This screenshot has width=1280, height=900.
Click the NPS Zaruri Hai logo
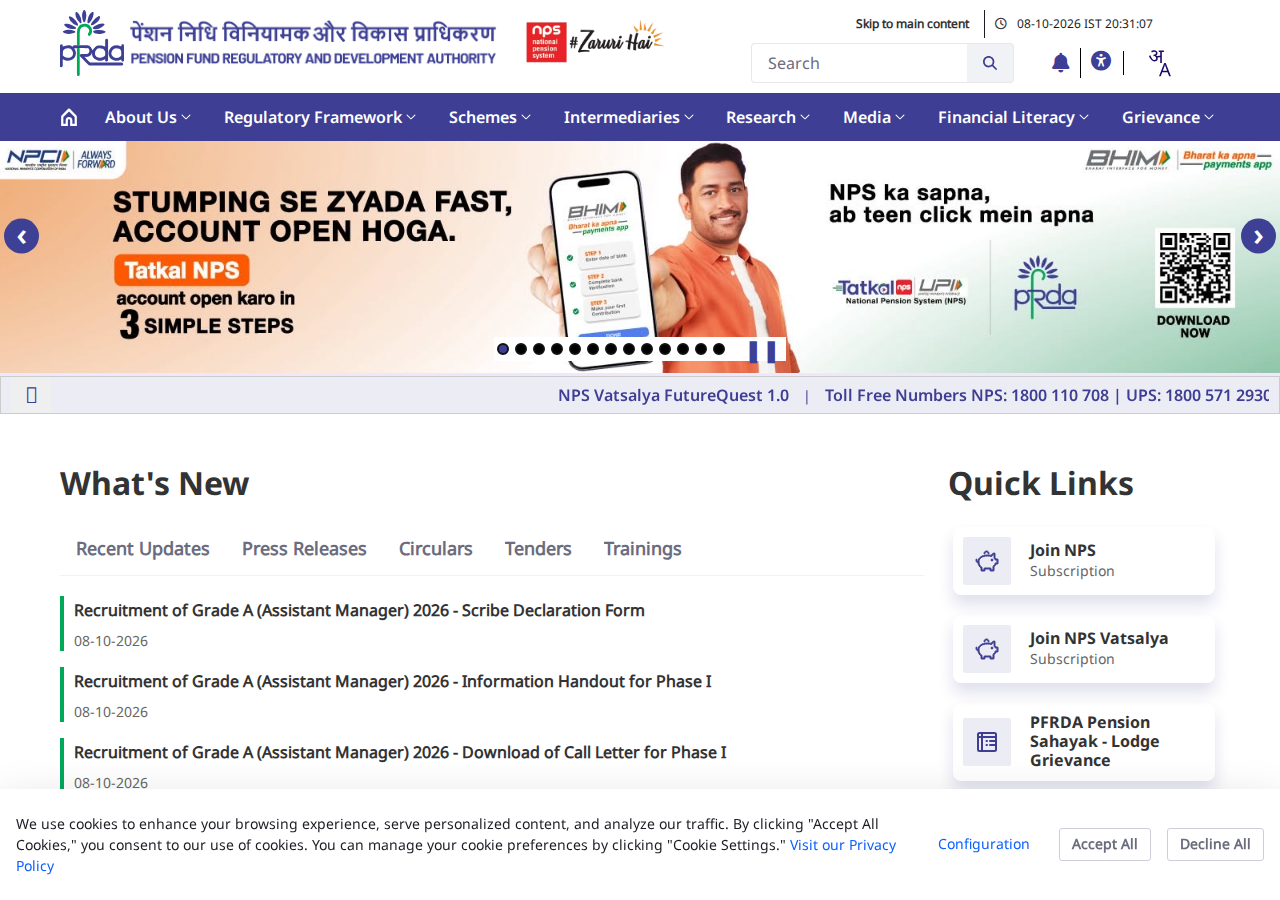click(595, 42)
